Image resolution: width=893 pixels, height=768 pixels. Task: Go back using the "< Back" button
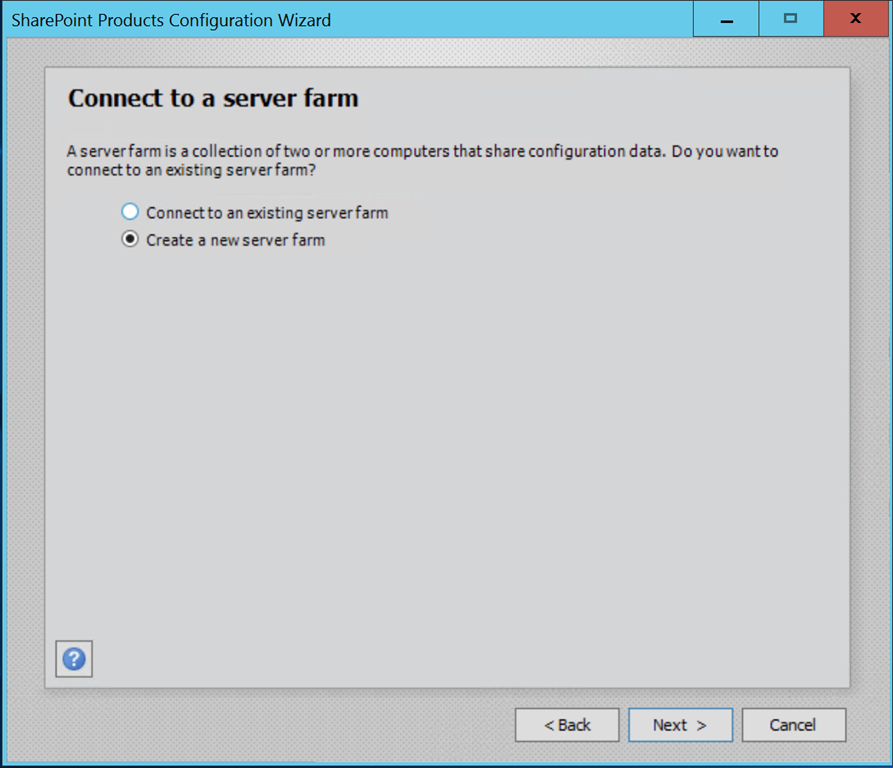(567, 725)
